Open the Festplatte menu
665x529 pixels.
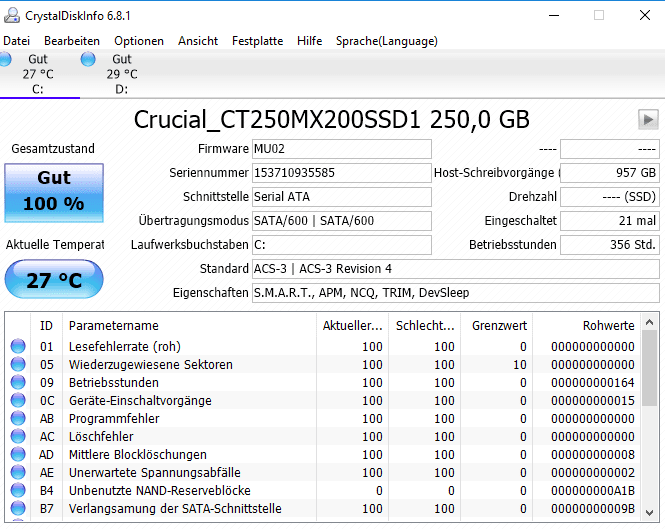point(257,41)
